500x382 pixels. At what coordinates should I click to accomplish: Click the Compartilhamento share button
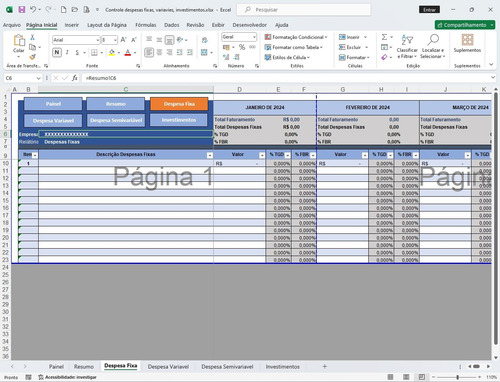(x=465, y=25)
